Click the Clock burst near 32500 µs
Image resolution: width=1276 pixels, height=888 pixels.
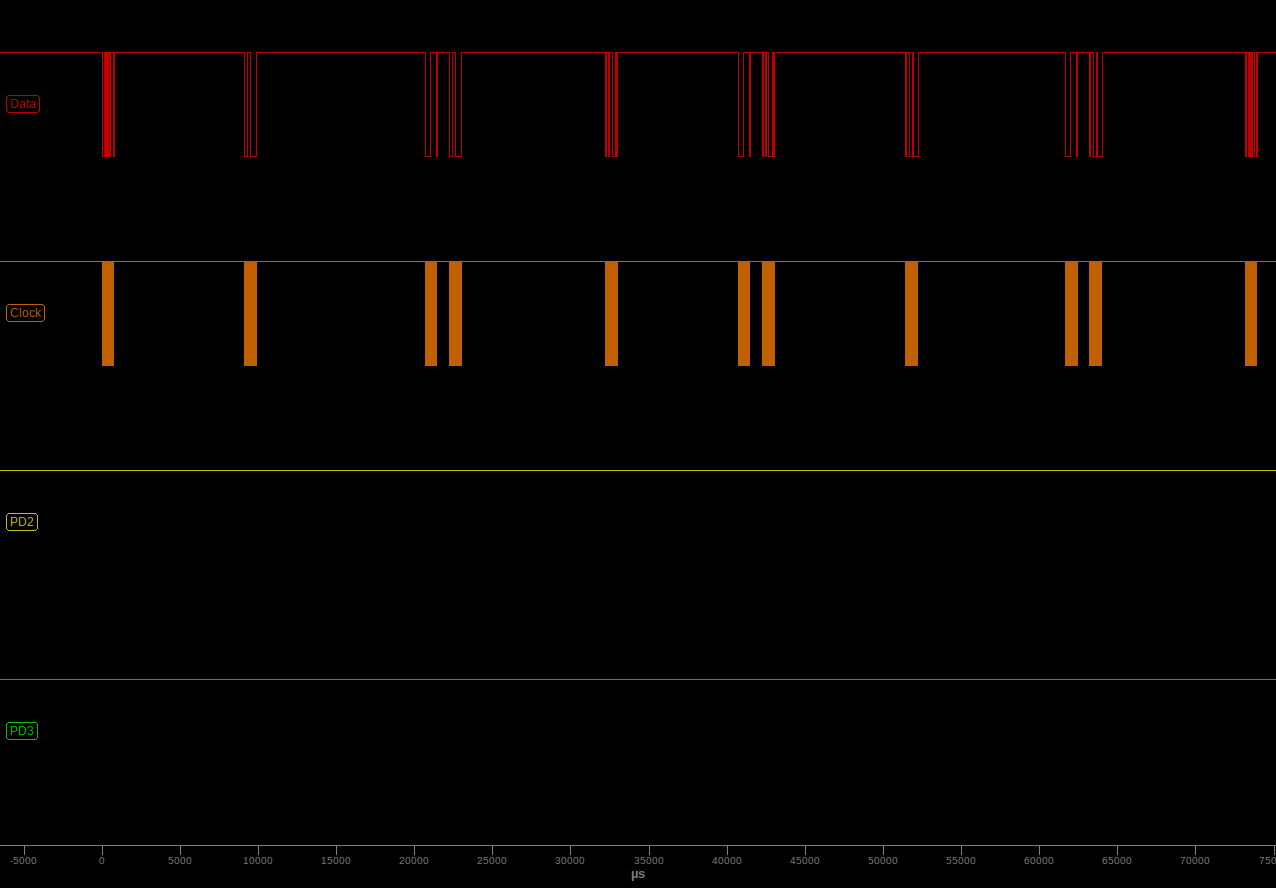(611, 314)
